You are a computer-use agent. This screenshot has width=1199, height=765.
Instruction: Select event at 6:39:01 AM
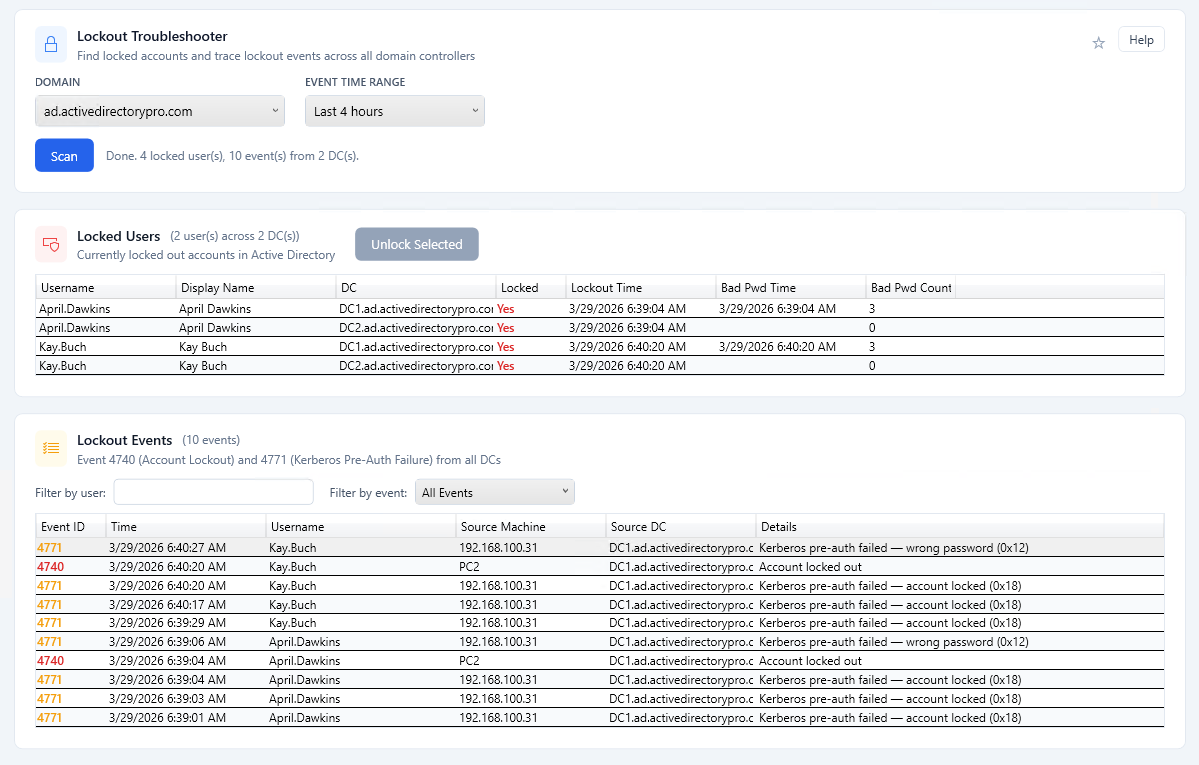pos(600,718)
